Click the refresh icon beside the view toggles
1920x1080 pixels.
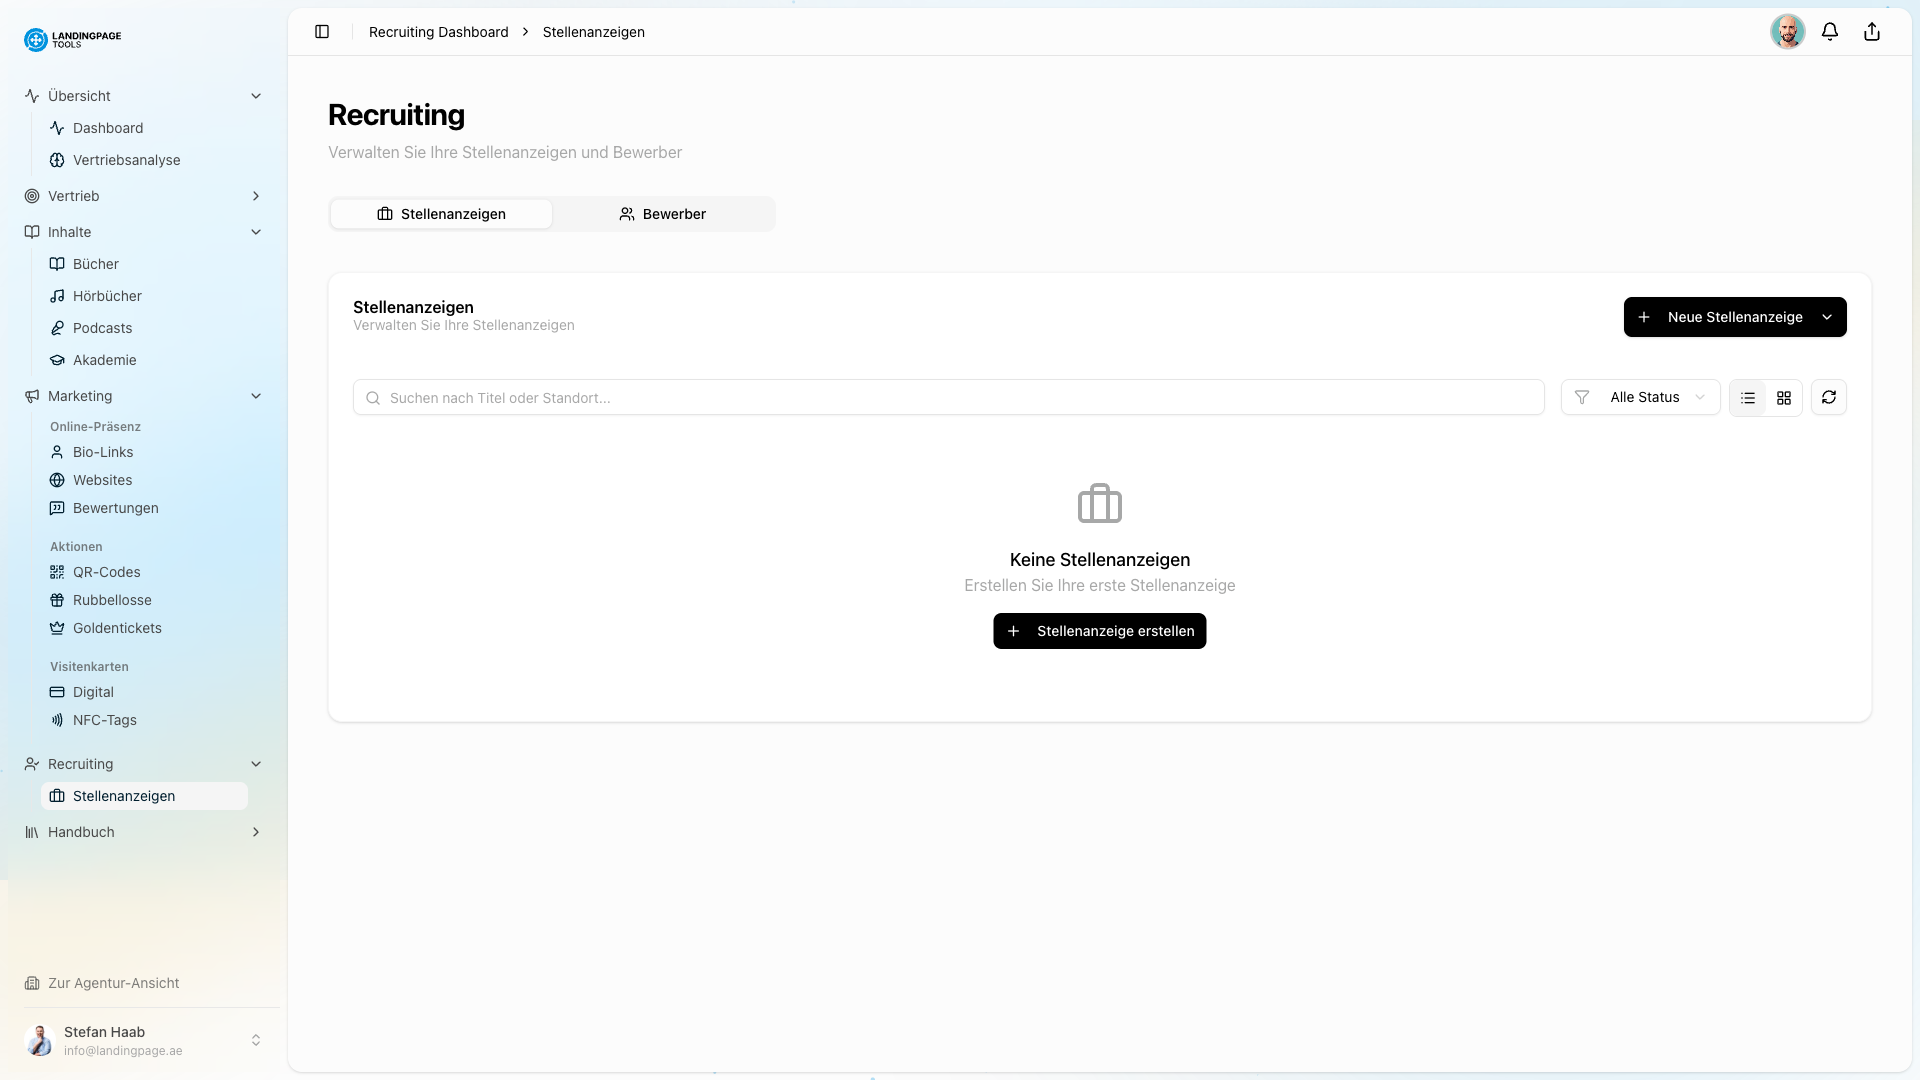1829,397
